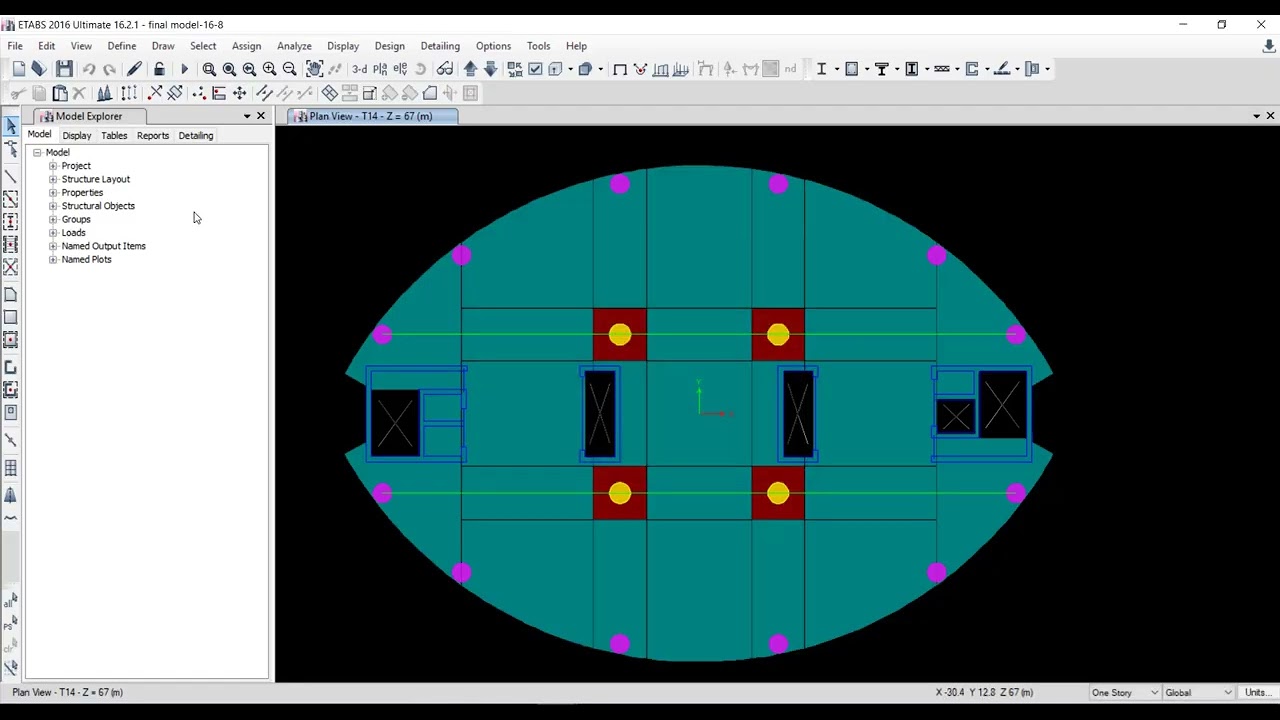The height and width of the screenshot is (720, 1280).
Task: Open the concrete frame design dropdown arrow
Action: click(x=867, y=69)
